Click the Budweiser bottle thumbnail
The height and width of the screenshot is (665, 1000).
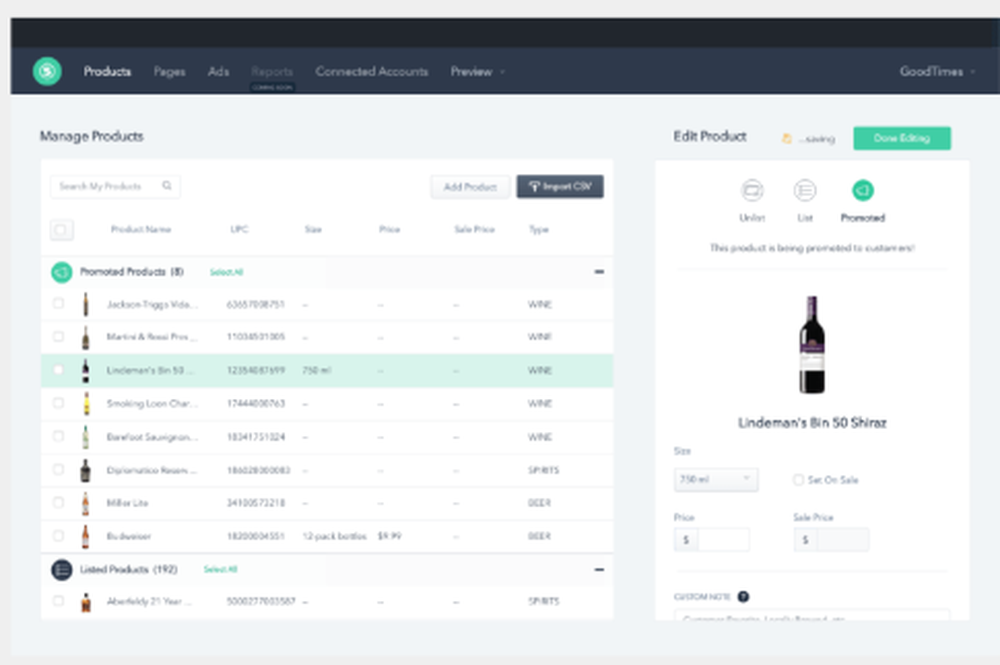pos(85,536)
